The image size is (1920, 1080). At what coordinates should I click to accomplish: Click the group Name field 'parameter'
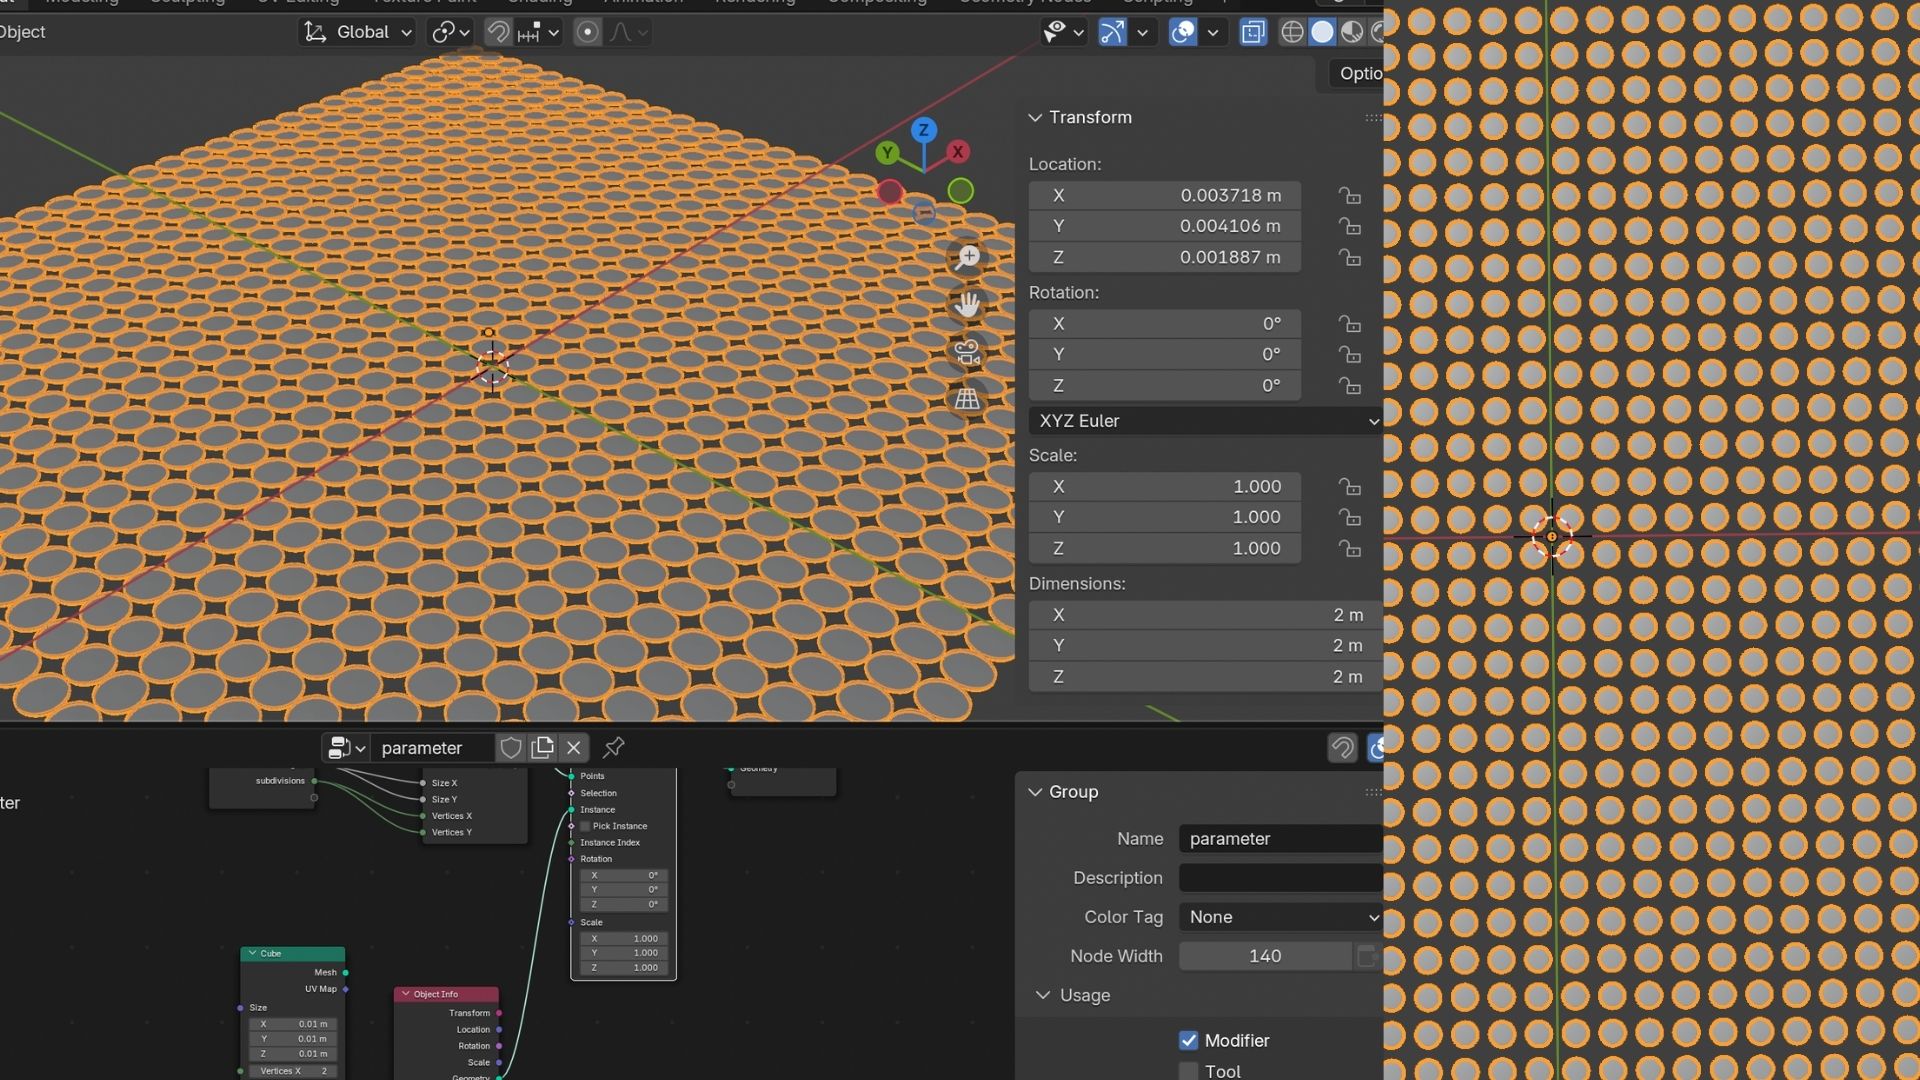pyautogui.click(x=1281, y=839)
